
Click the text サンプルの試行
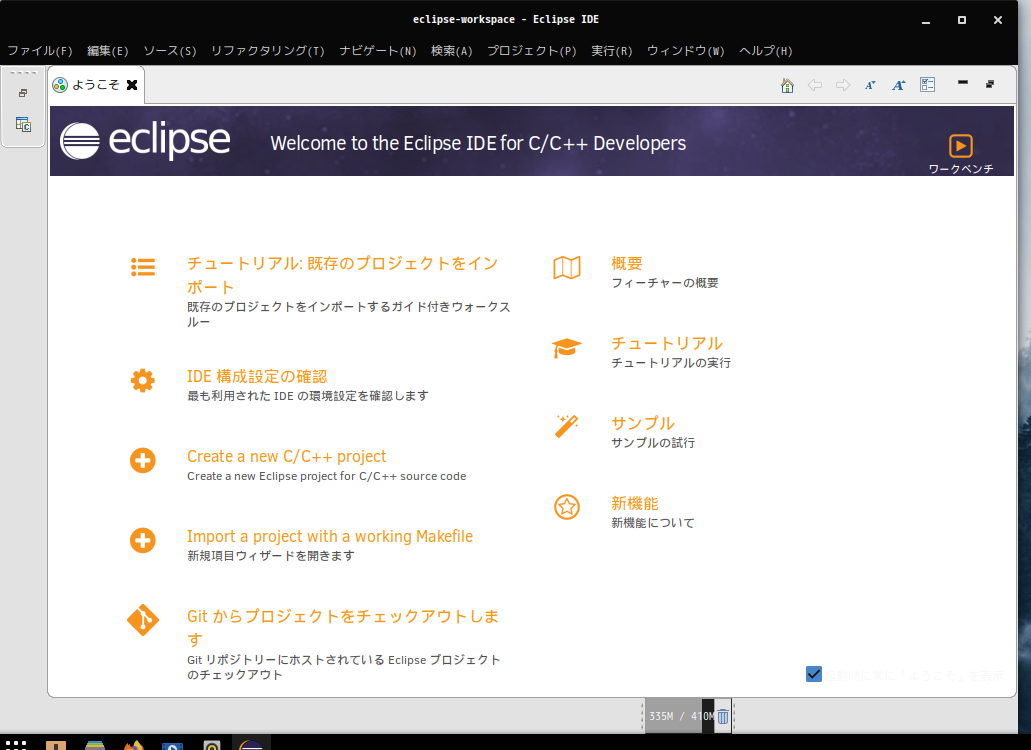tap(653, 443)
